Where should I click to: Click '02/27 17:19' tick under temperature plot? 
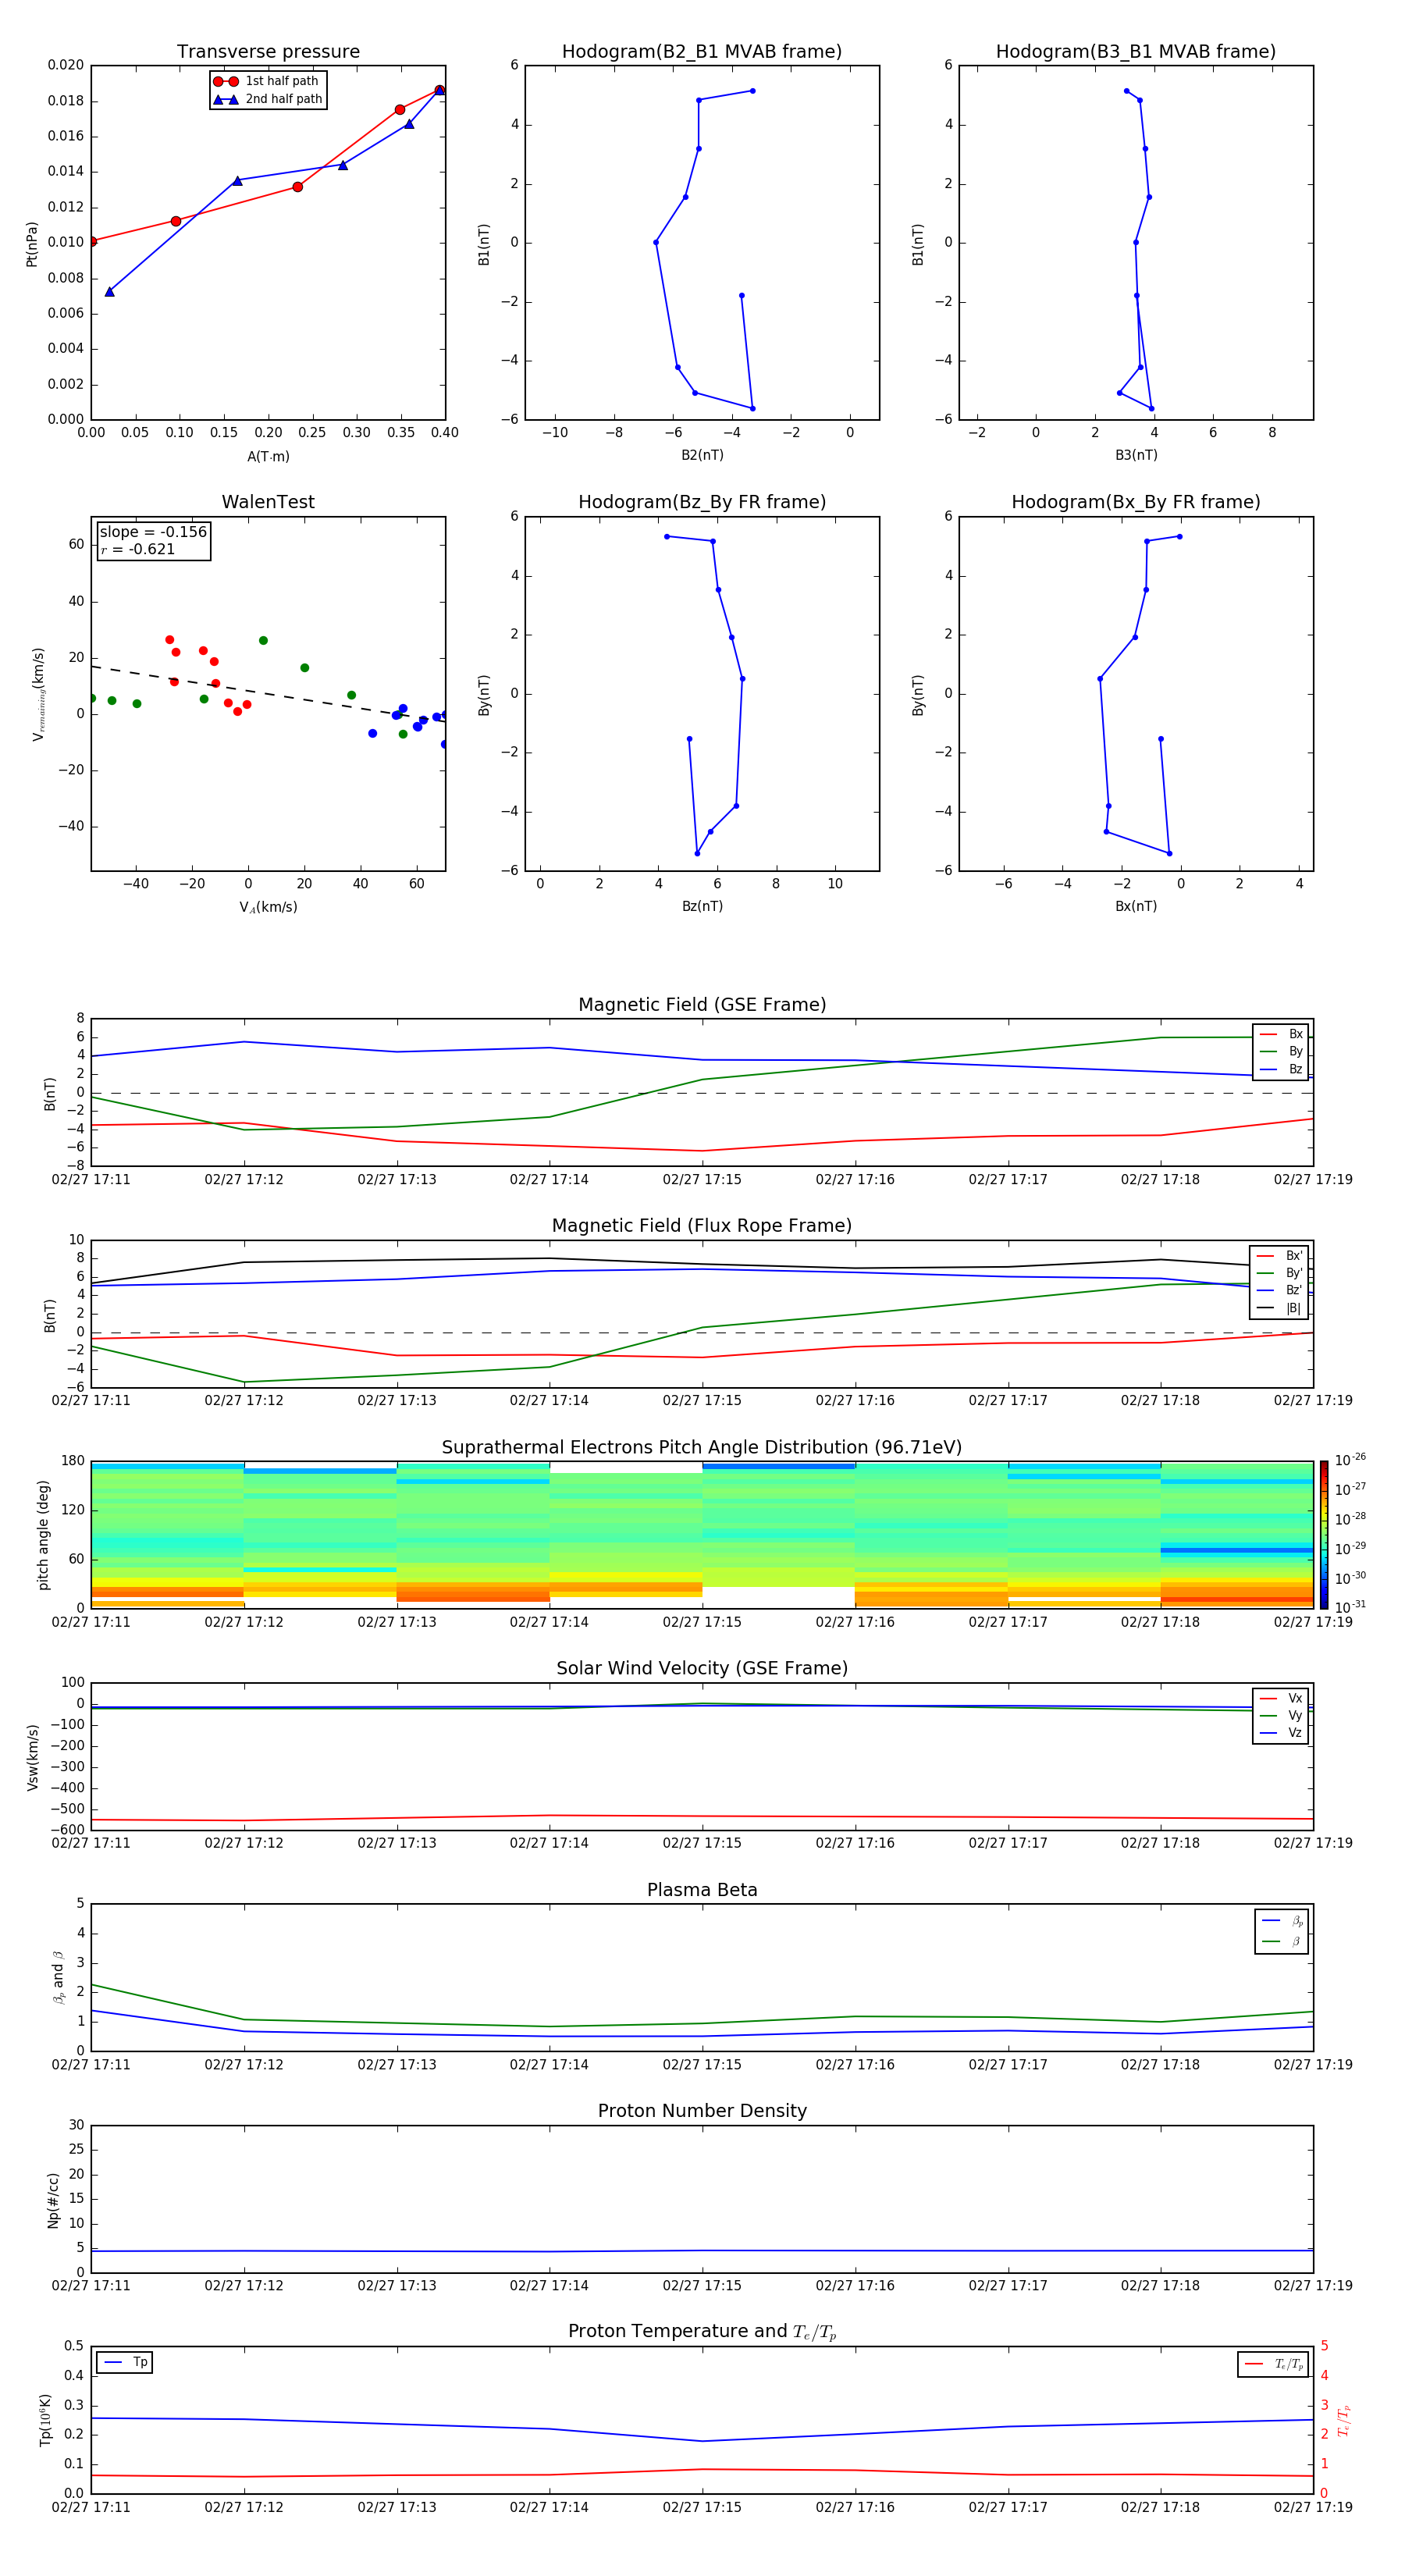point(1313,2508)
